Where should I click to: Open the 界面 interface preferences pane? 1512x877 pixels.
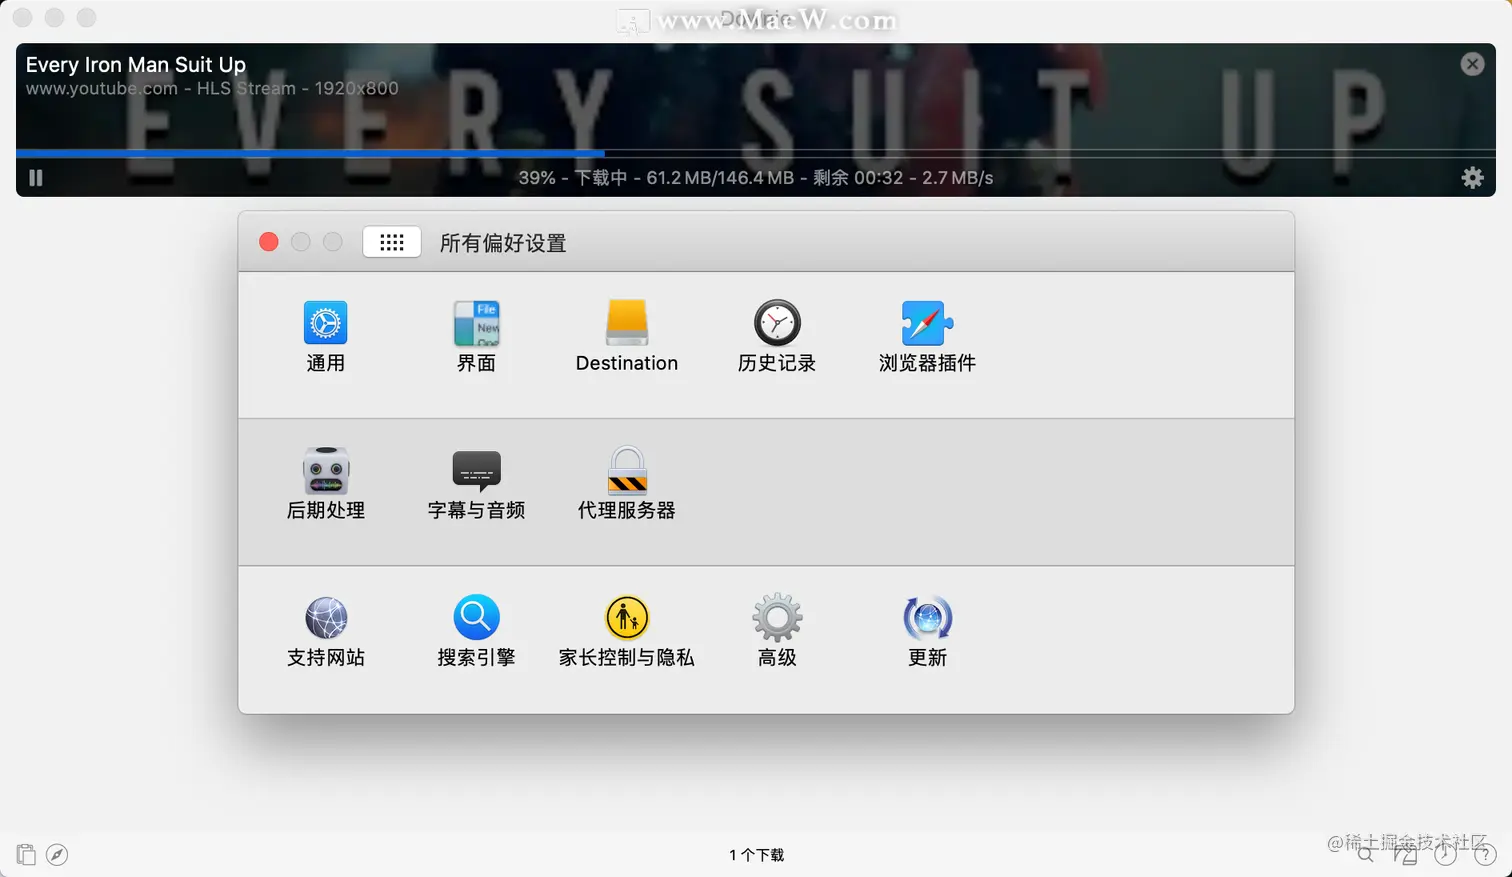point(476,337)
